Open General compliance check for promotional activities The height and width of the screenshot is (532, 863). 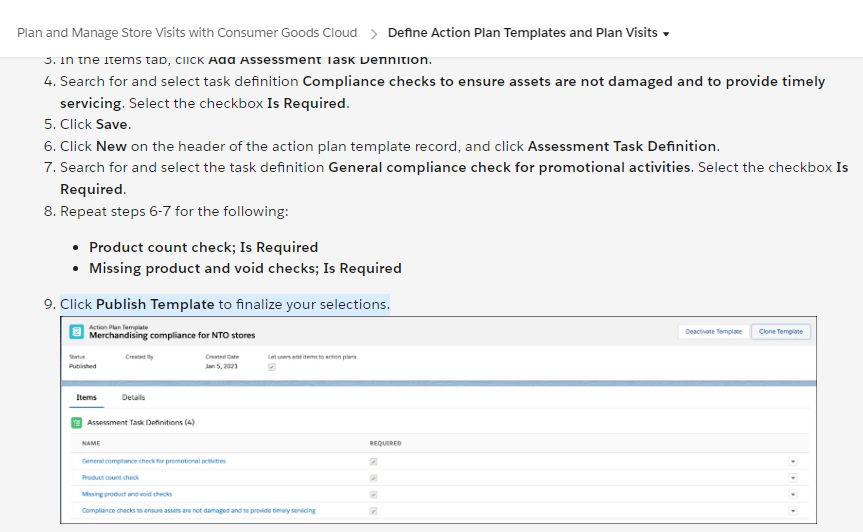(x=154, y=461)
